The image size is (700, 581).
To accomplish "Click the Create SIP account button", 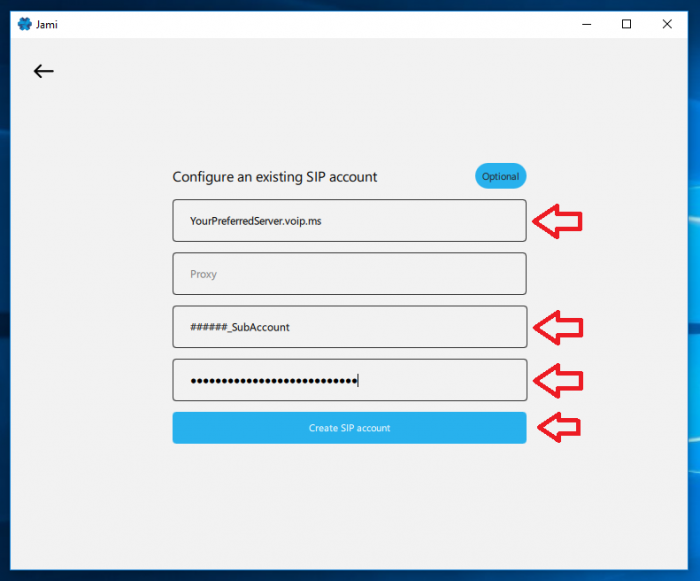I will click(350, 428).
